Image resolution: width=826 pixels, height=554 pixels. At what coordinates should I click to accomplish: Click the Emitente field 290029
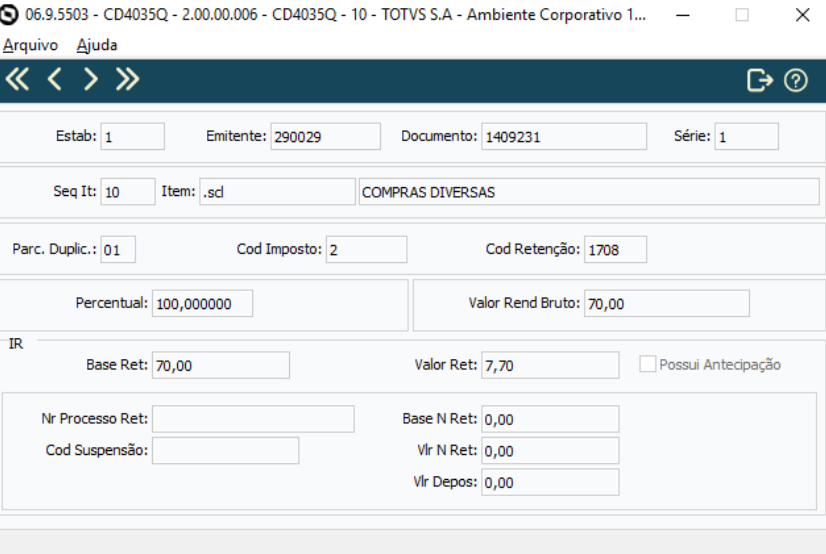tap(326, 136)
